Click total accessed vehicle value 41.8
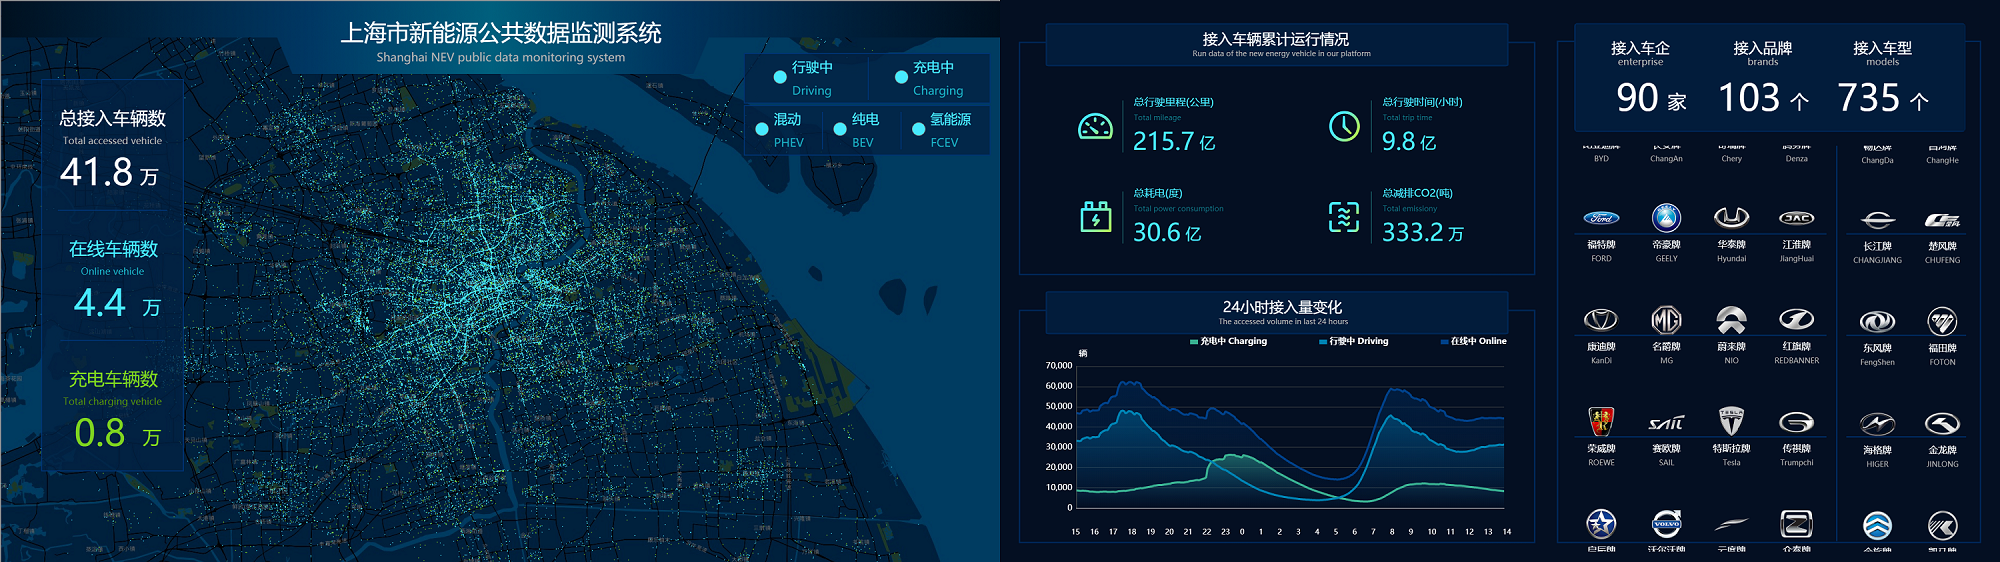The width and height of the screenshot is (2000, 562). pyautogui.click(x=96, y=172)
